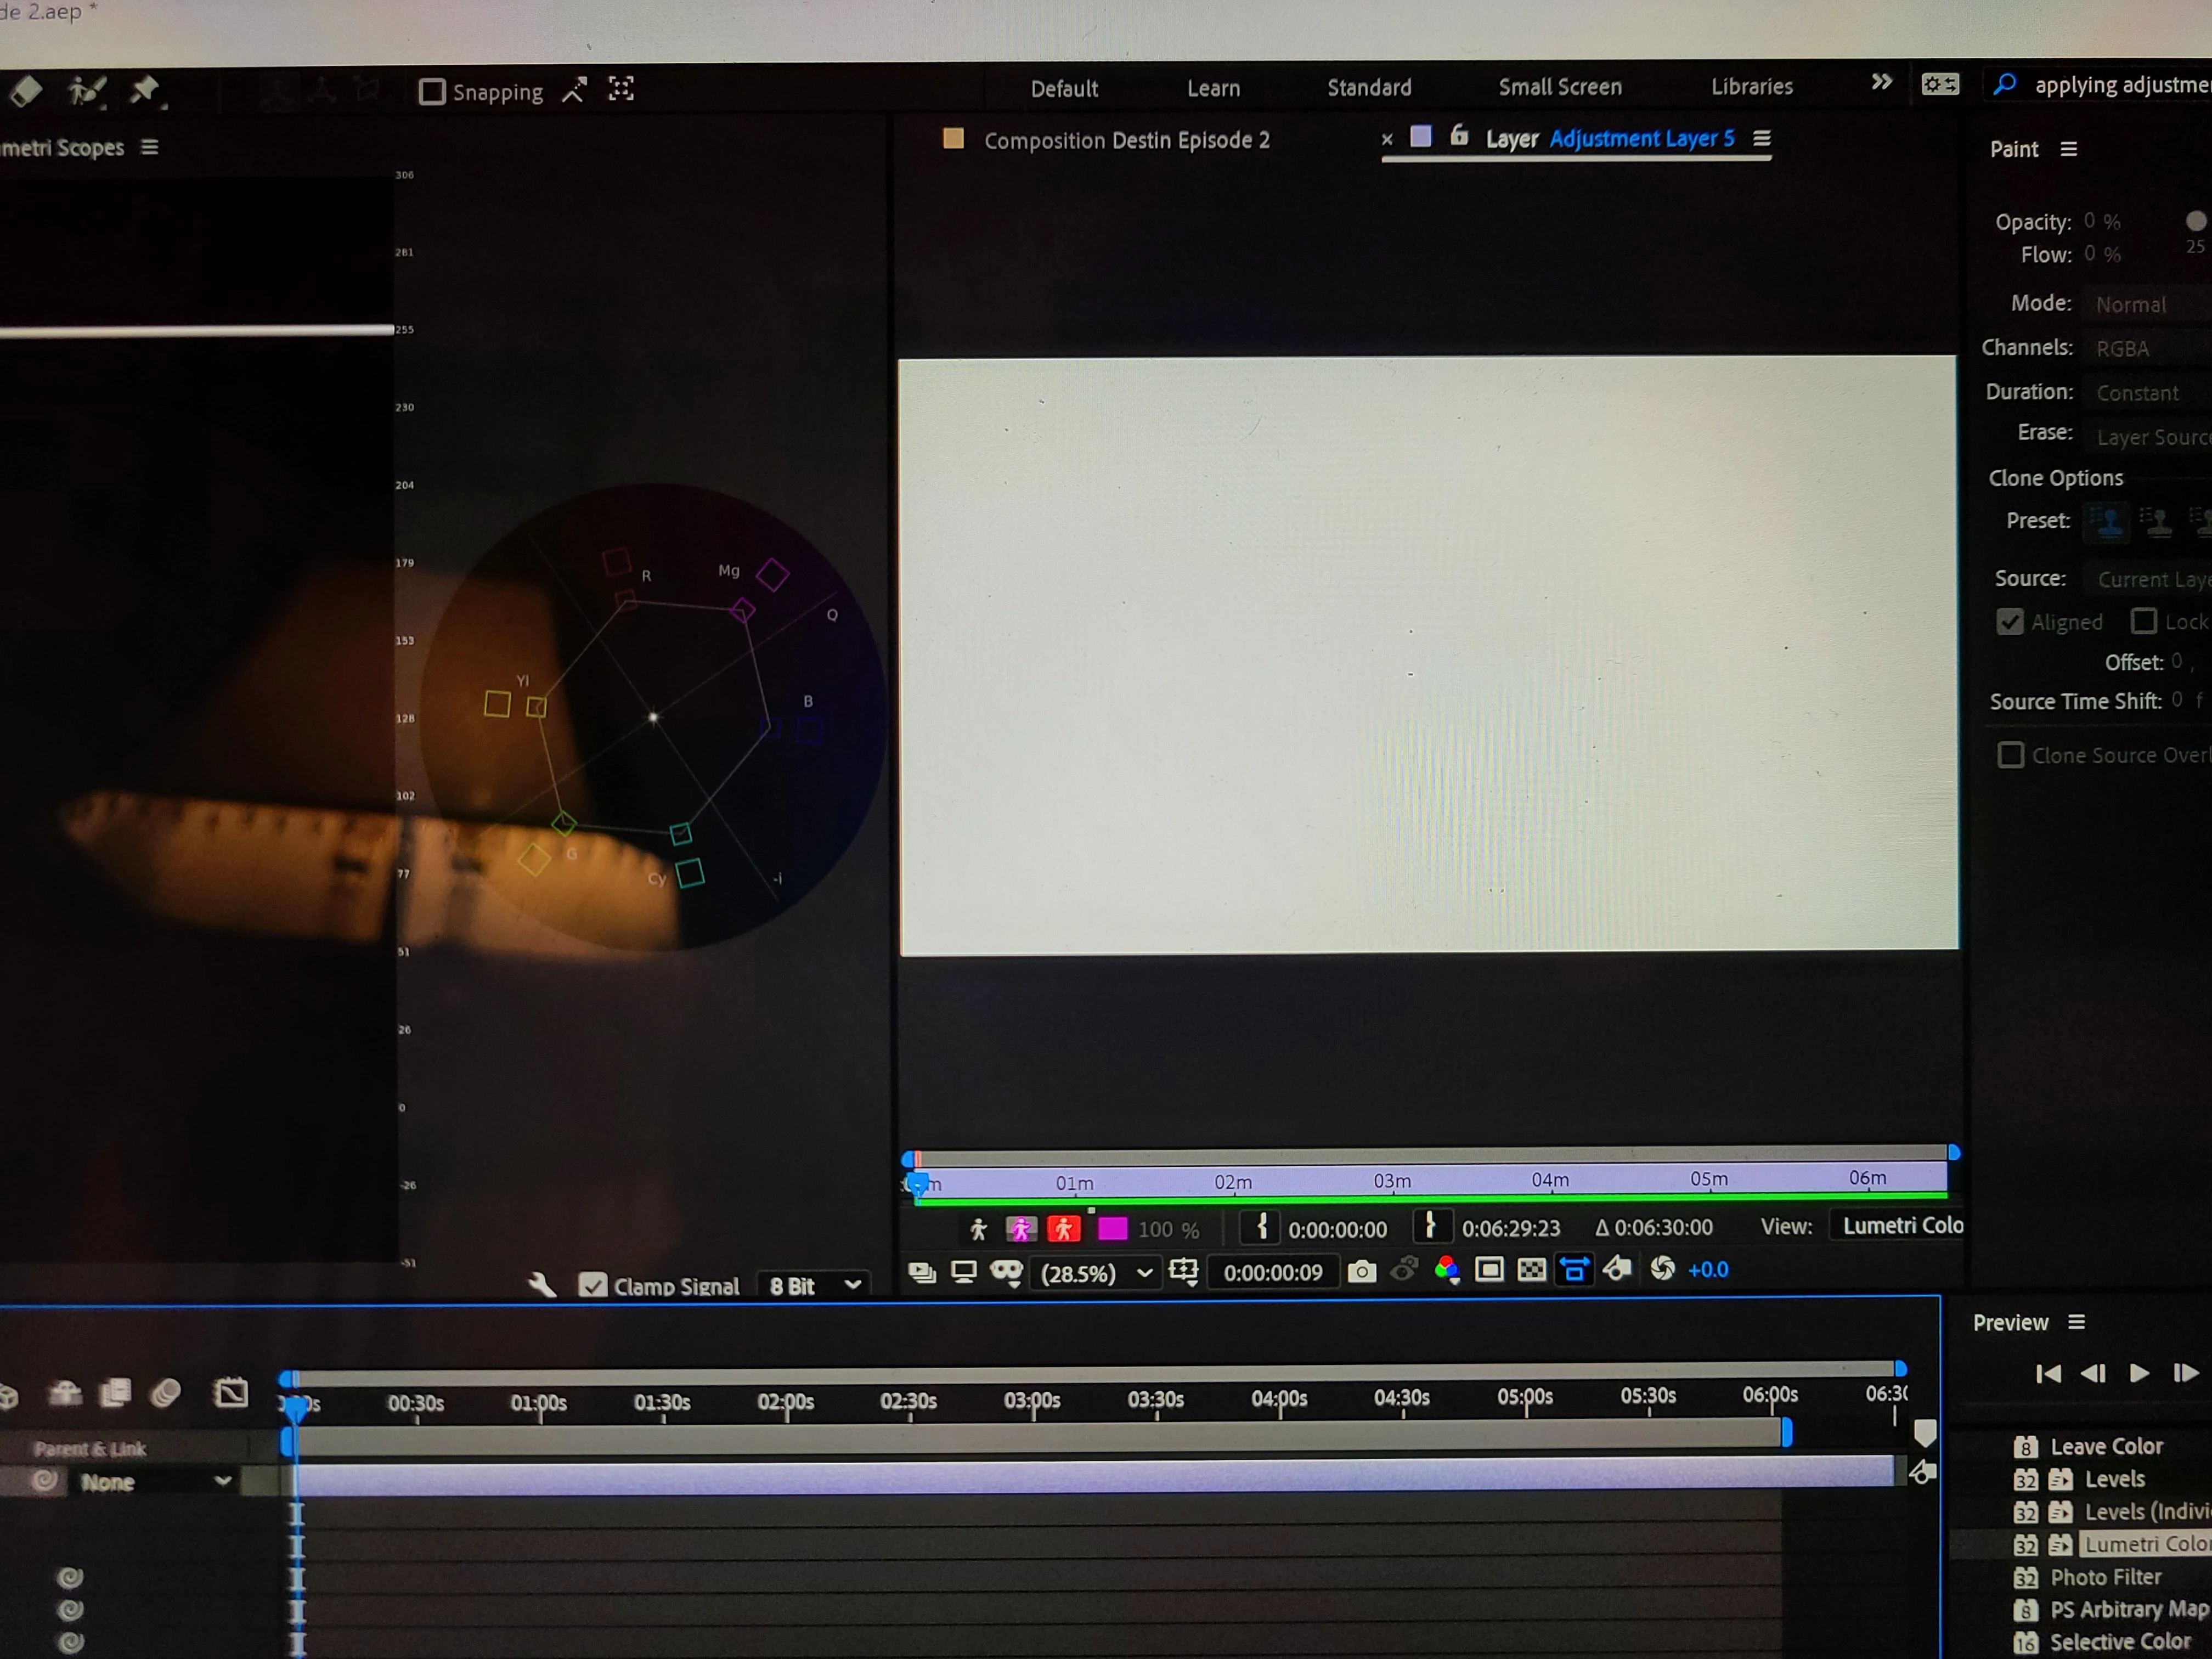
Task: Click the set in point bracket button
Action: 1262,1228
